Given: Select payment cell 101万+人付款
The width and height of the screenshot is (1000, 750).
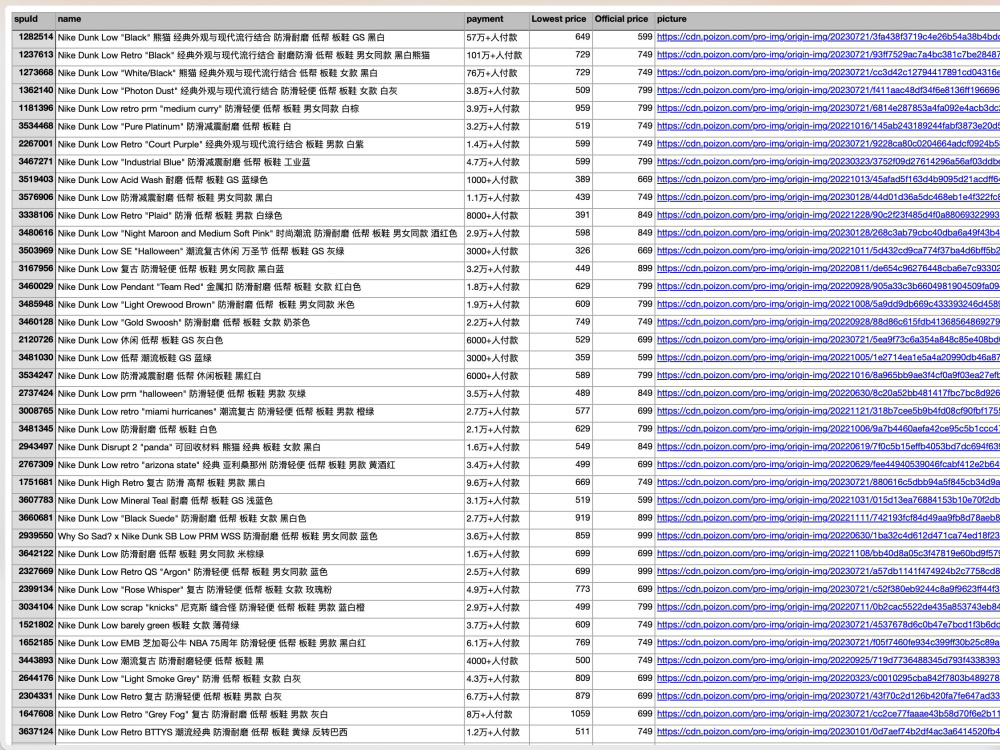Looking at the screenshot, I should coord(497,55).
